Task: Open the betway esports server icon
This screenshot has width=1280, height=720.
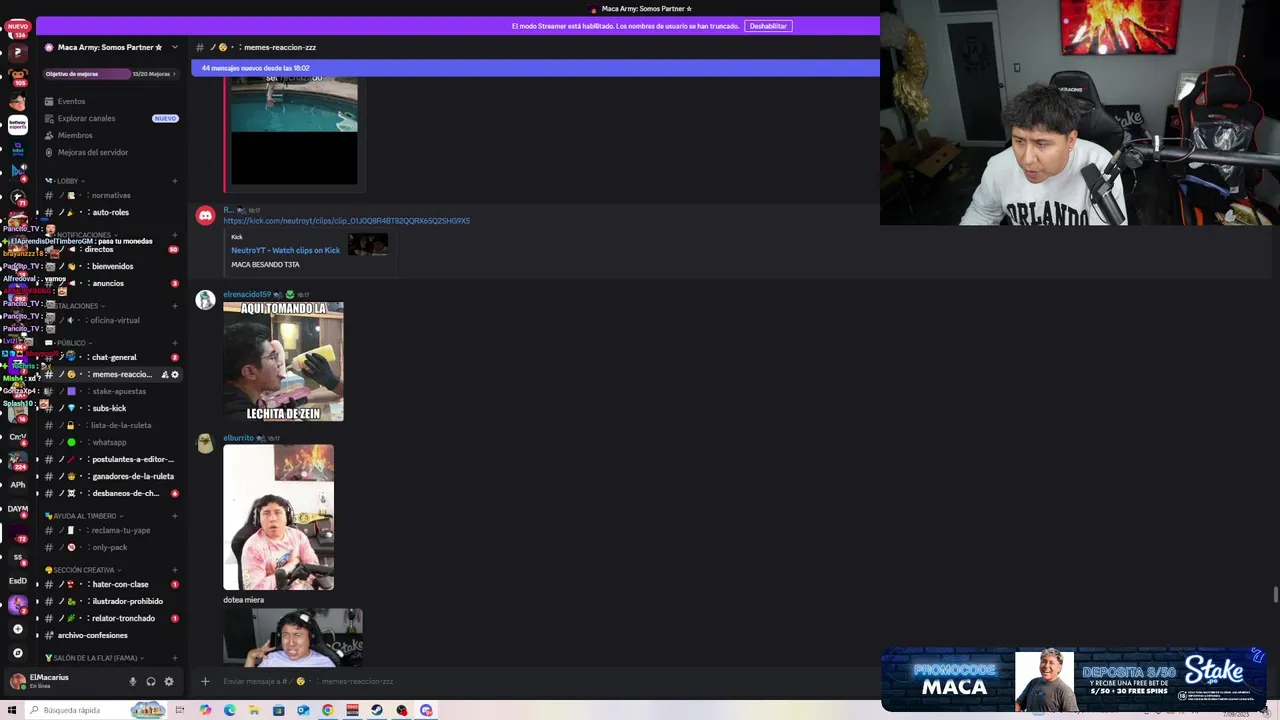Action: [x=17, y=125]
